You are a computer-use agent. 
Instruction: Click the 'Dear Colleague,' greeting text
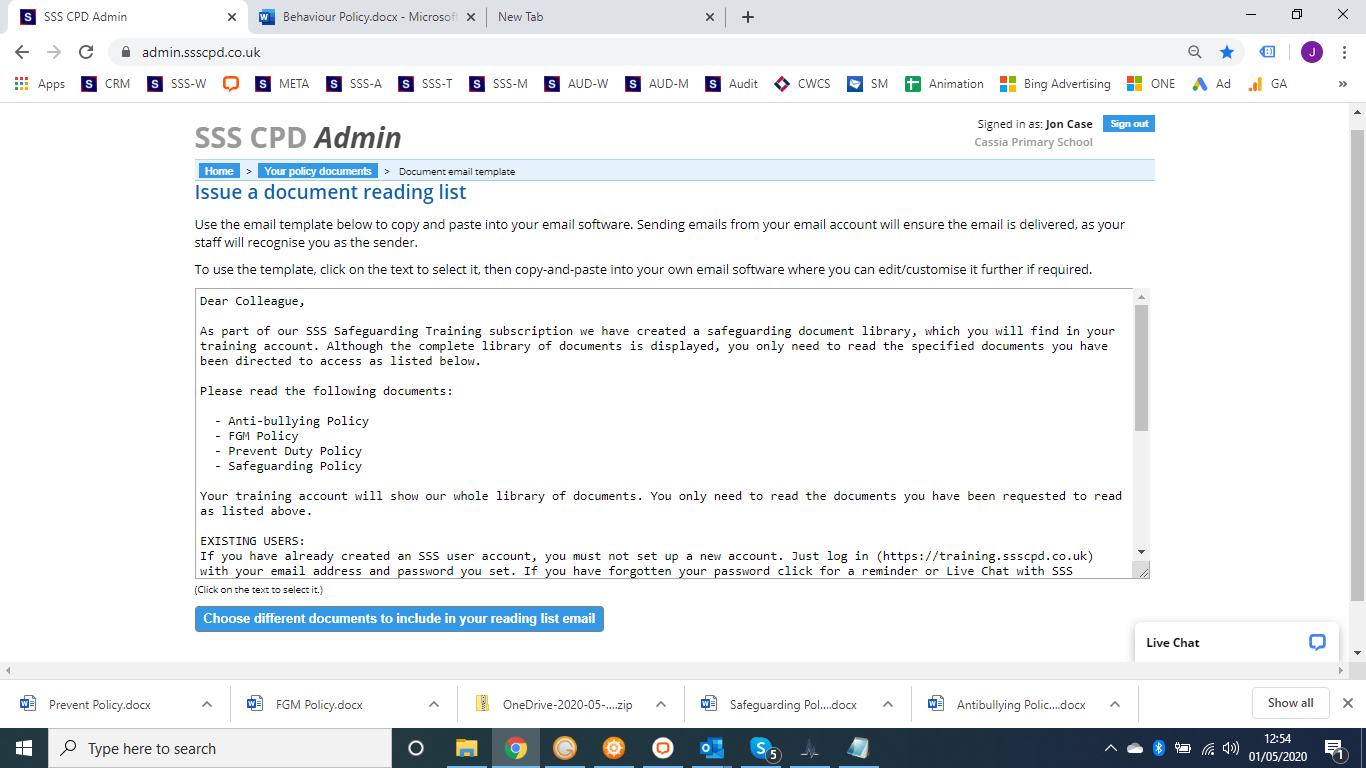click(252, 301)
